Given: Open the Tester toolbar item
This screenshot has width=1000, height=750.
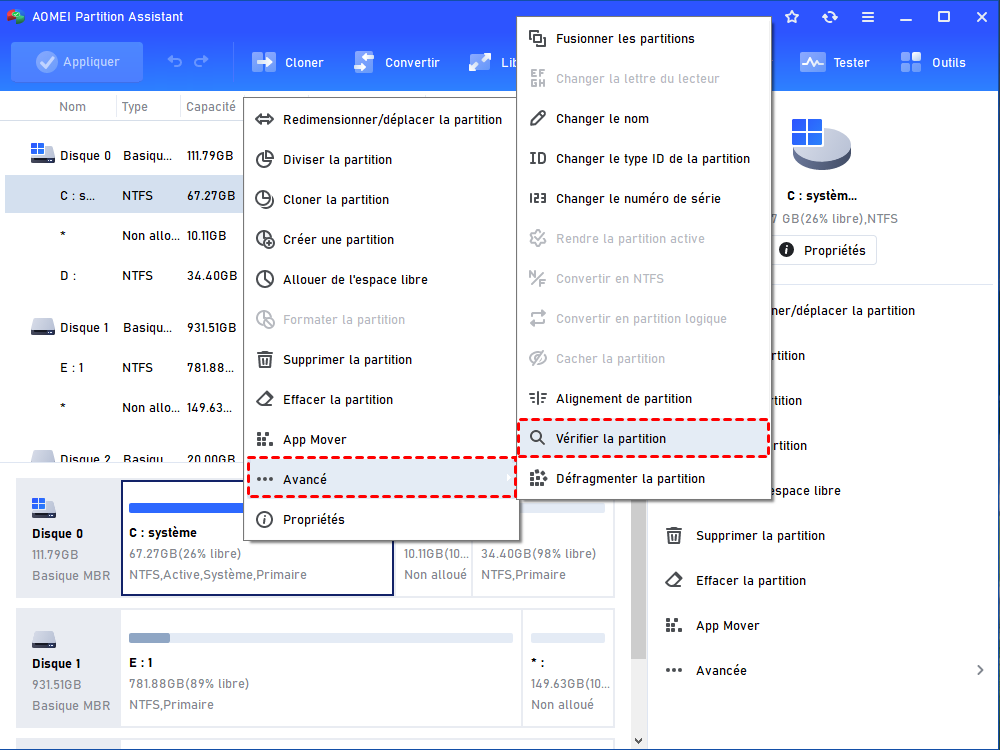Looking at the screenshot, I should click(x=835, y=62).
